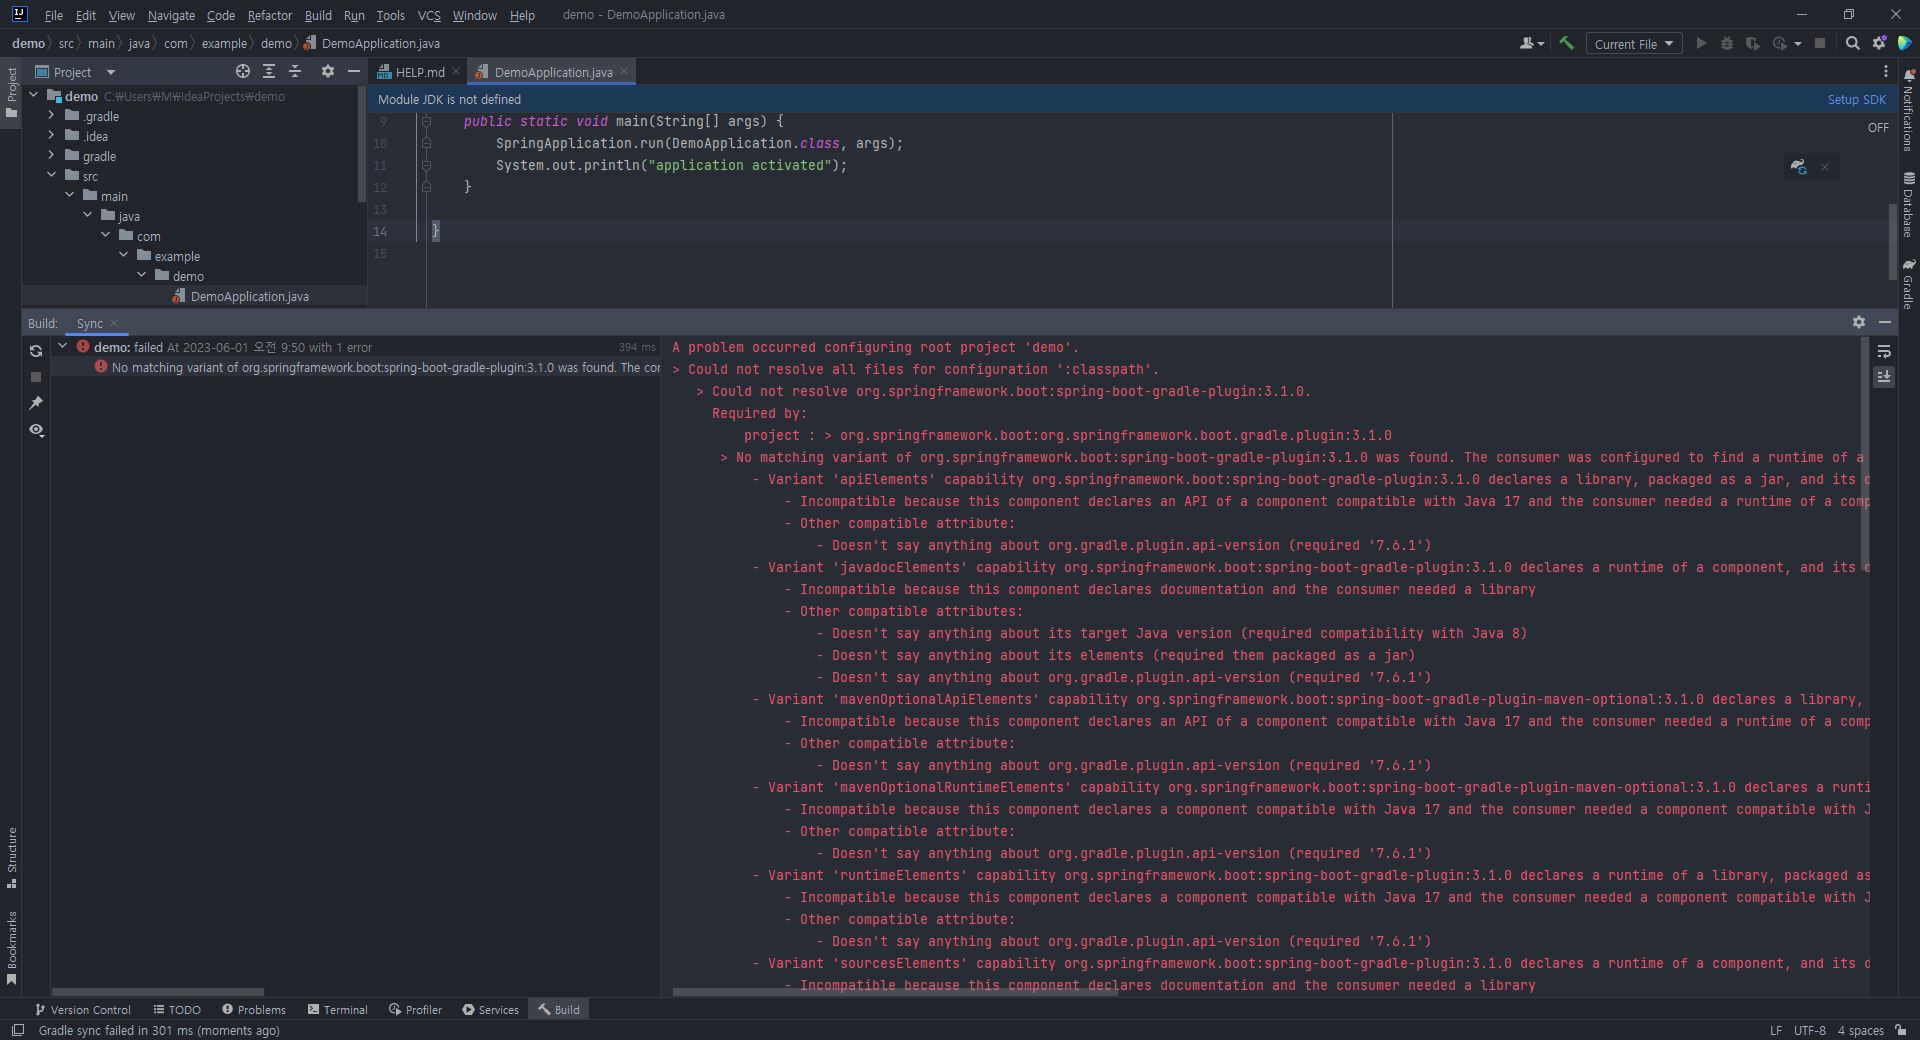
Task: Open the Current File run configuration dropdown
Action: click(x=1633, y=43)
